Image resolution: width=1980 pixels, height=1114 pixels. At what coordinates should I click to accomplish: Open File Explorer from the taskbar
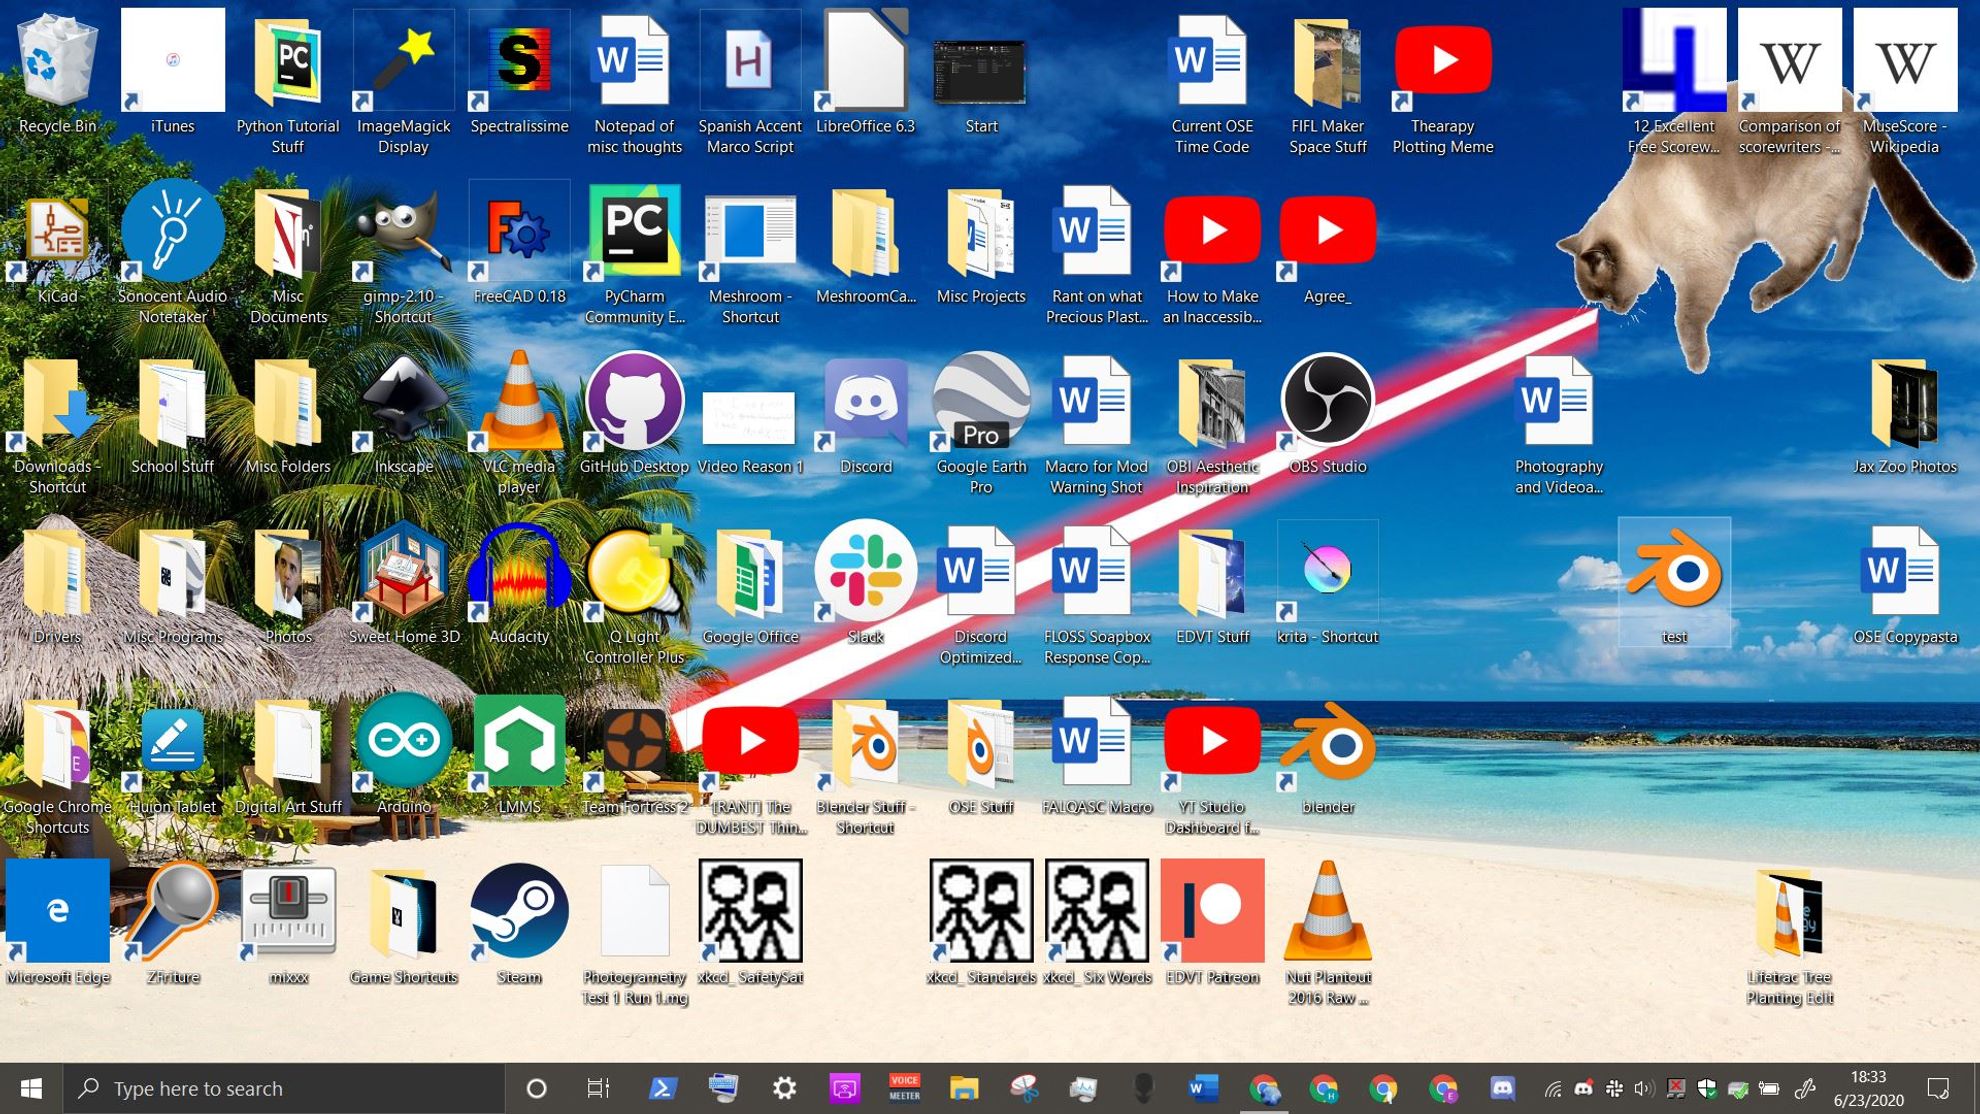click(964, 1088)
